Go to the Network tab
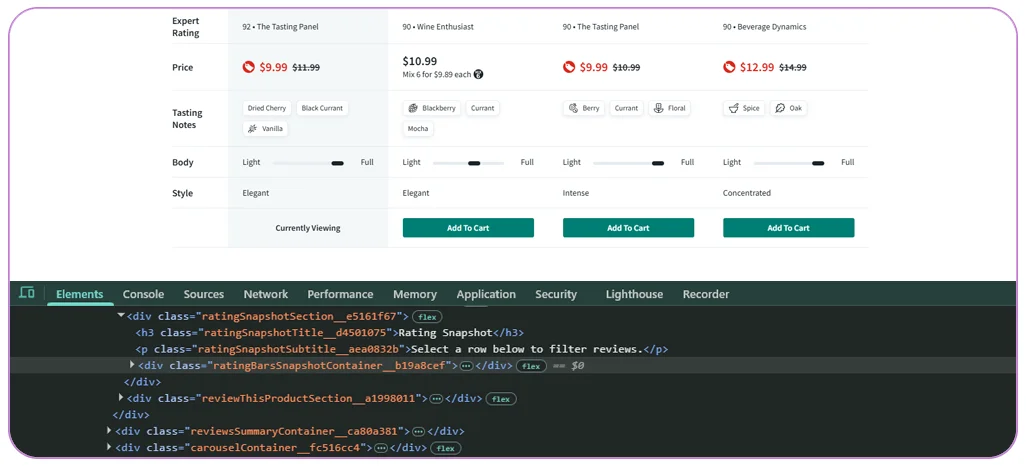The image size is (1026, 466). coord(266,294)
